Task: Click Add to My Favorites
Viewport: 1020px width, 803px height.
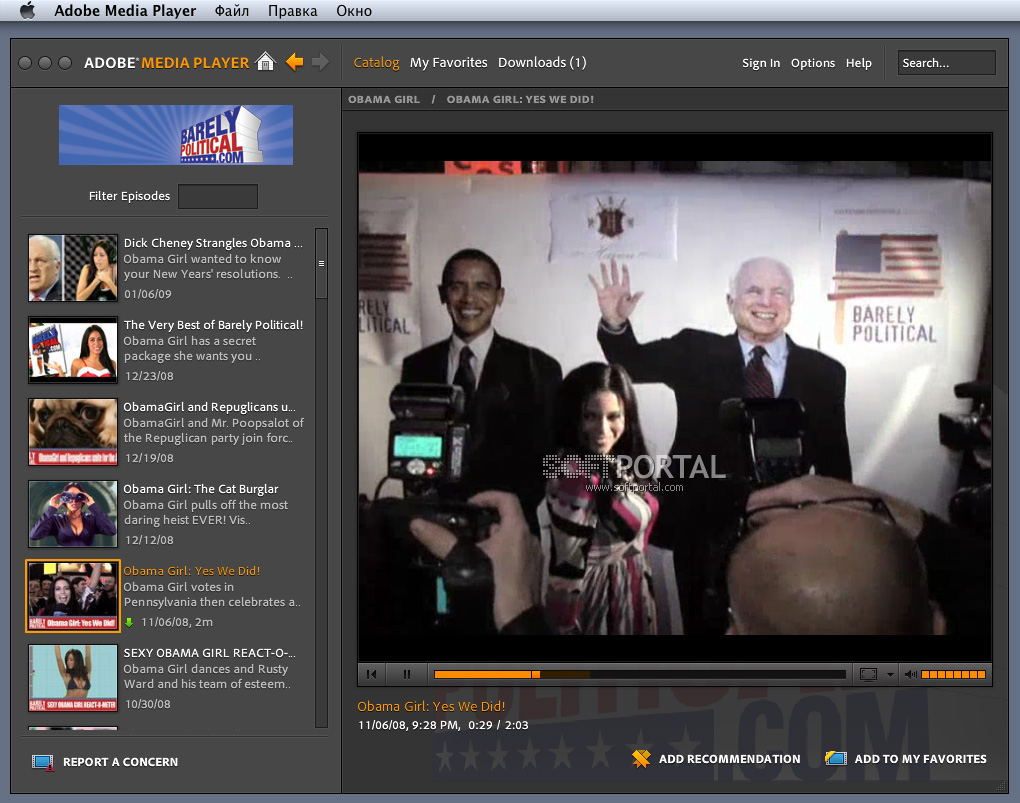Action: point(920,759)
